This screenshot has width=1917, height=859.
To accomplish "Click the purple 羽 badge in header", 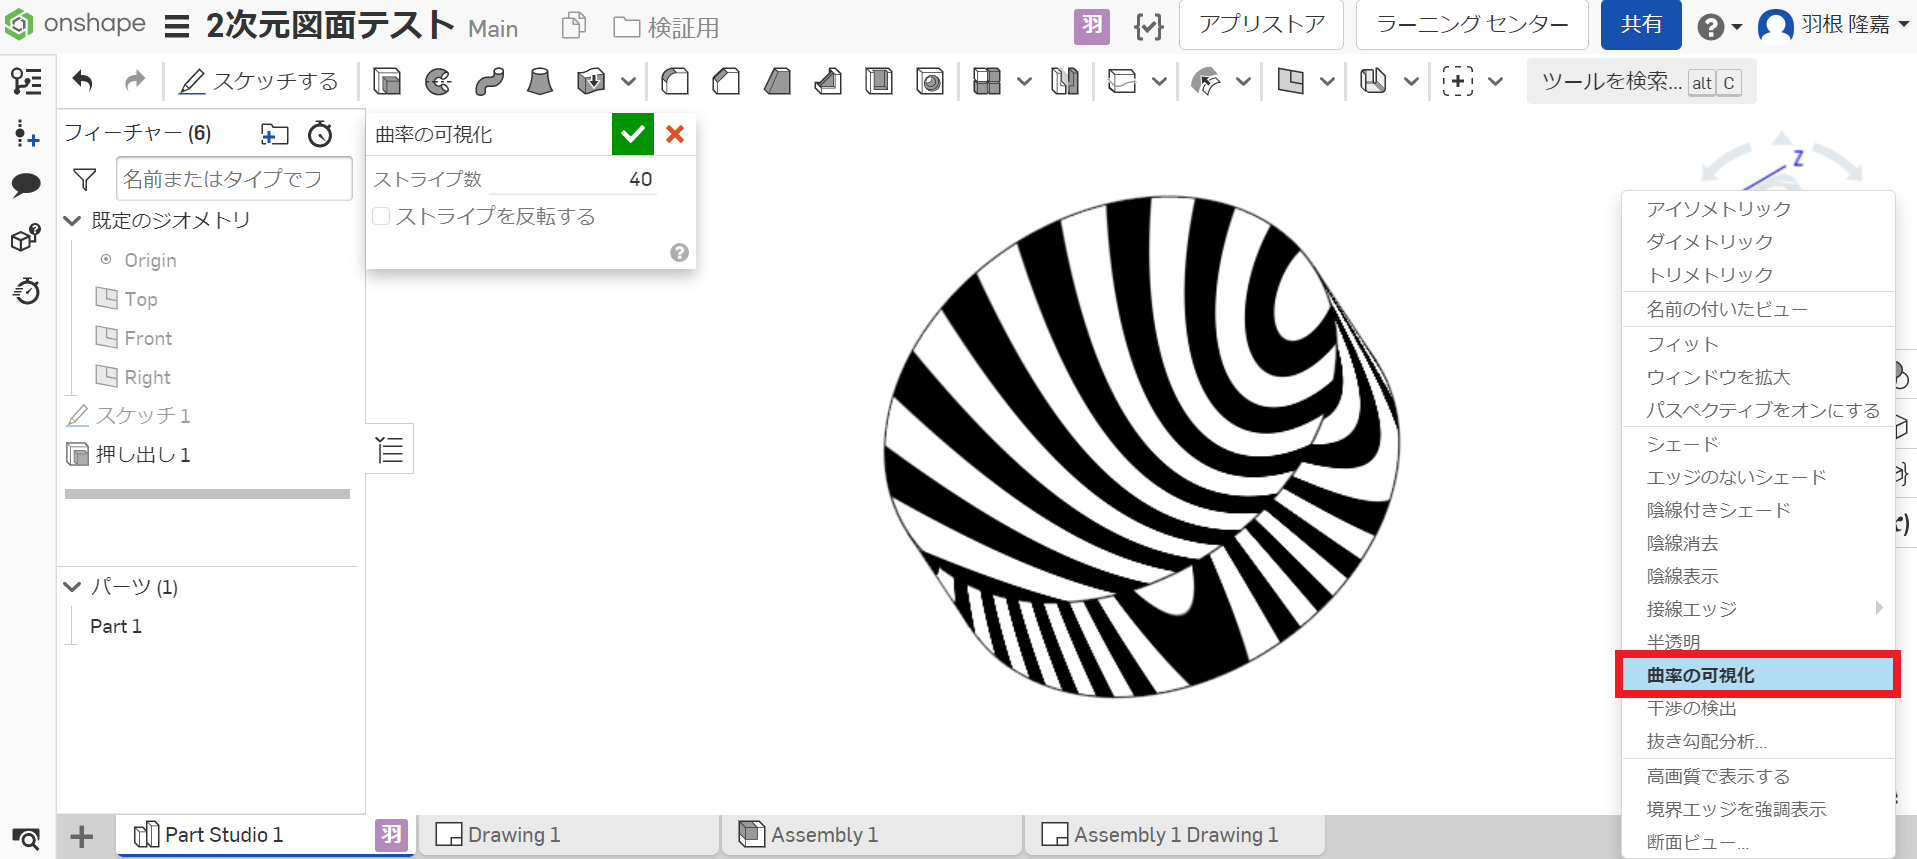I will [1092, 26].
